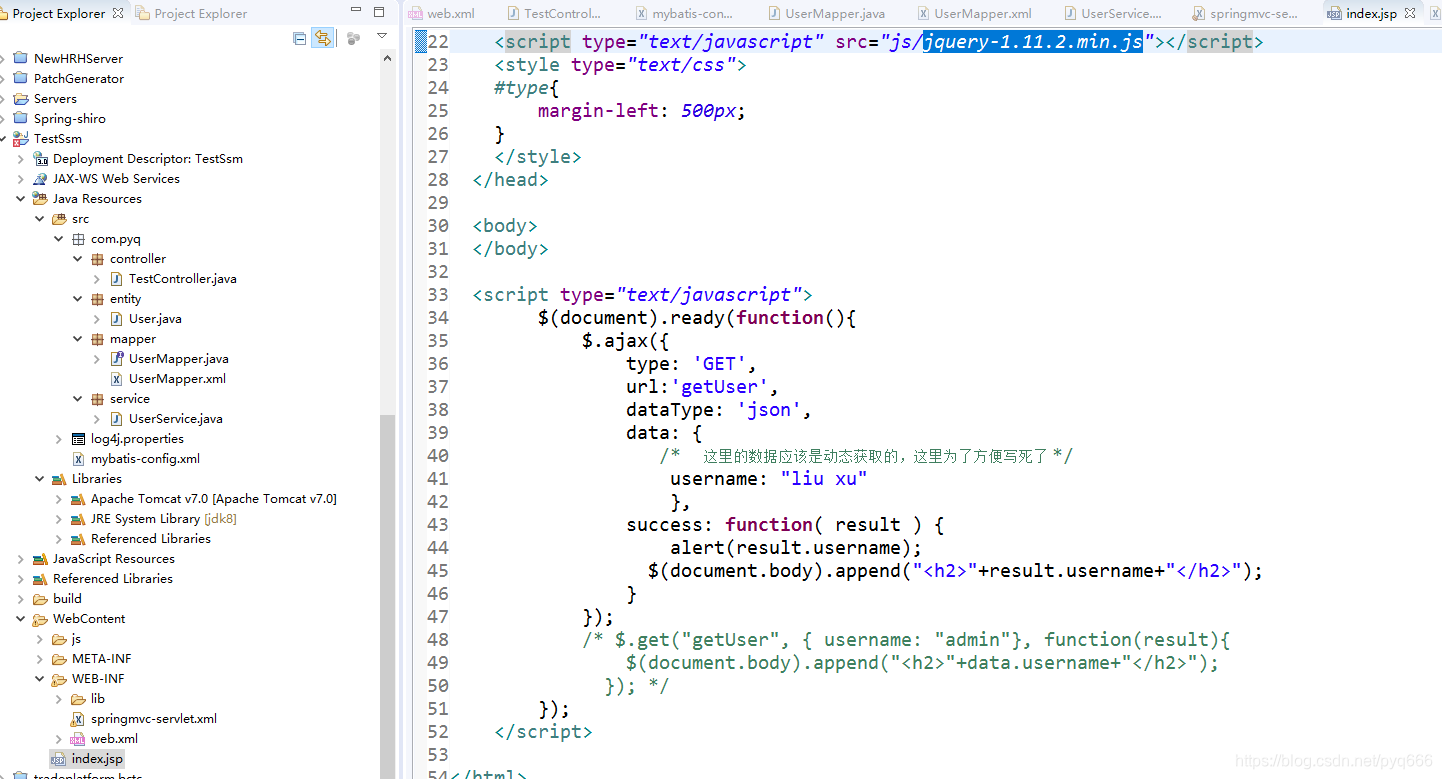Click the grayed filter spheres toolbar icon
This screenshot has width=1442, height=779.
point(353,38)
